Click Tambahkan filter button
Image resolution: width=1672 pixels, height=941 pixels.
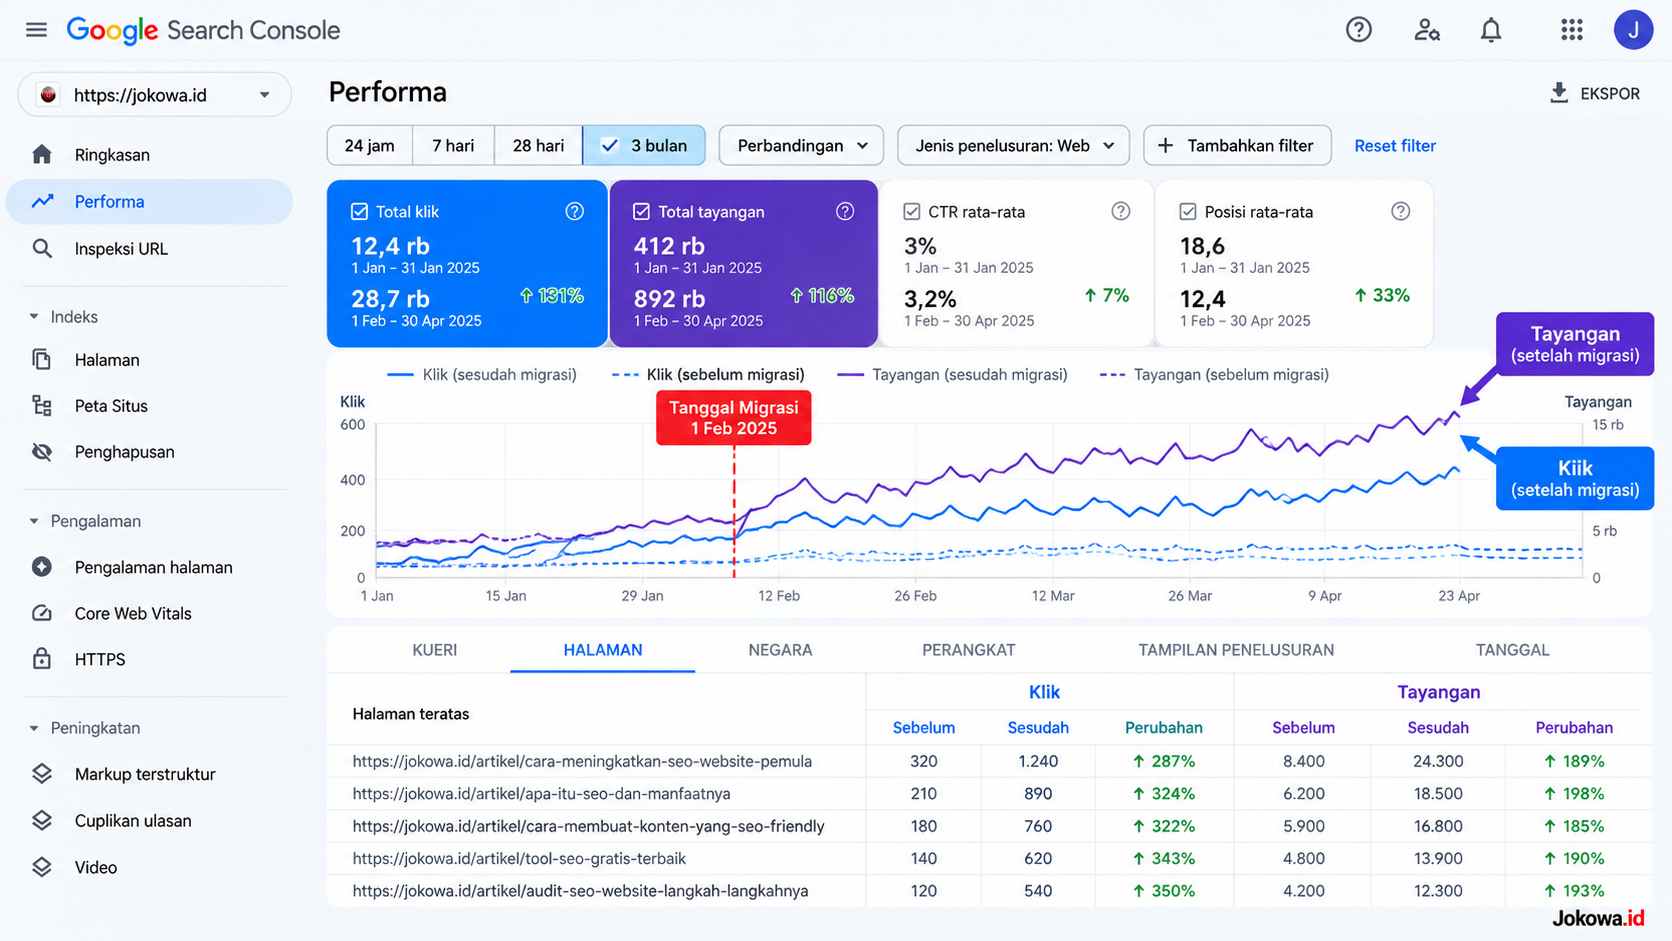[x=1237, y=145]
